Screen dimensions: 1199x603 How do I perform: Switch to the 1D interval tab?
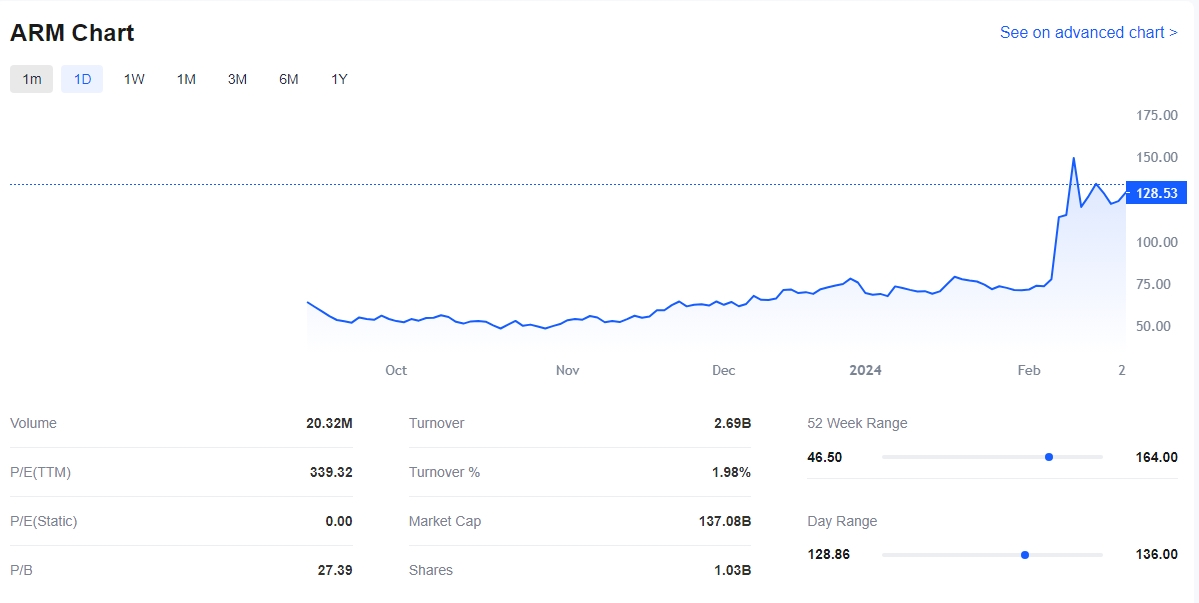pyautogui.click(x=82, y=79)
